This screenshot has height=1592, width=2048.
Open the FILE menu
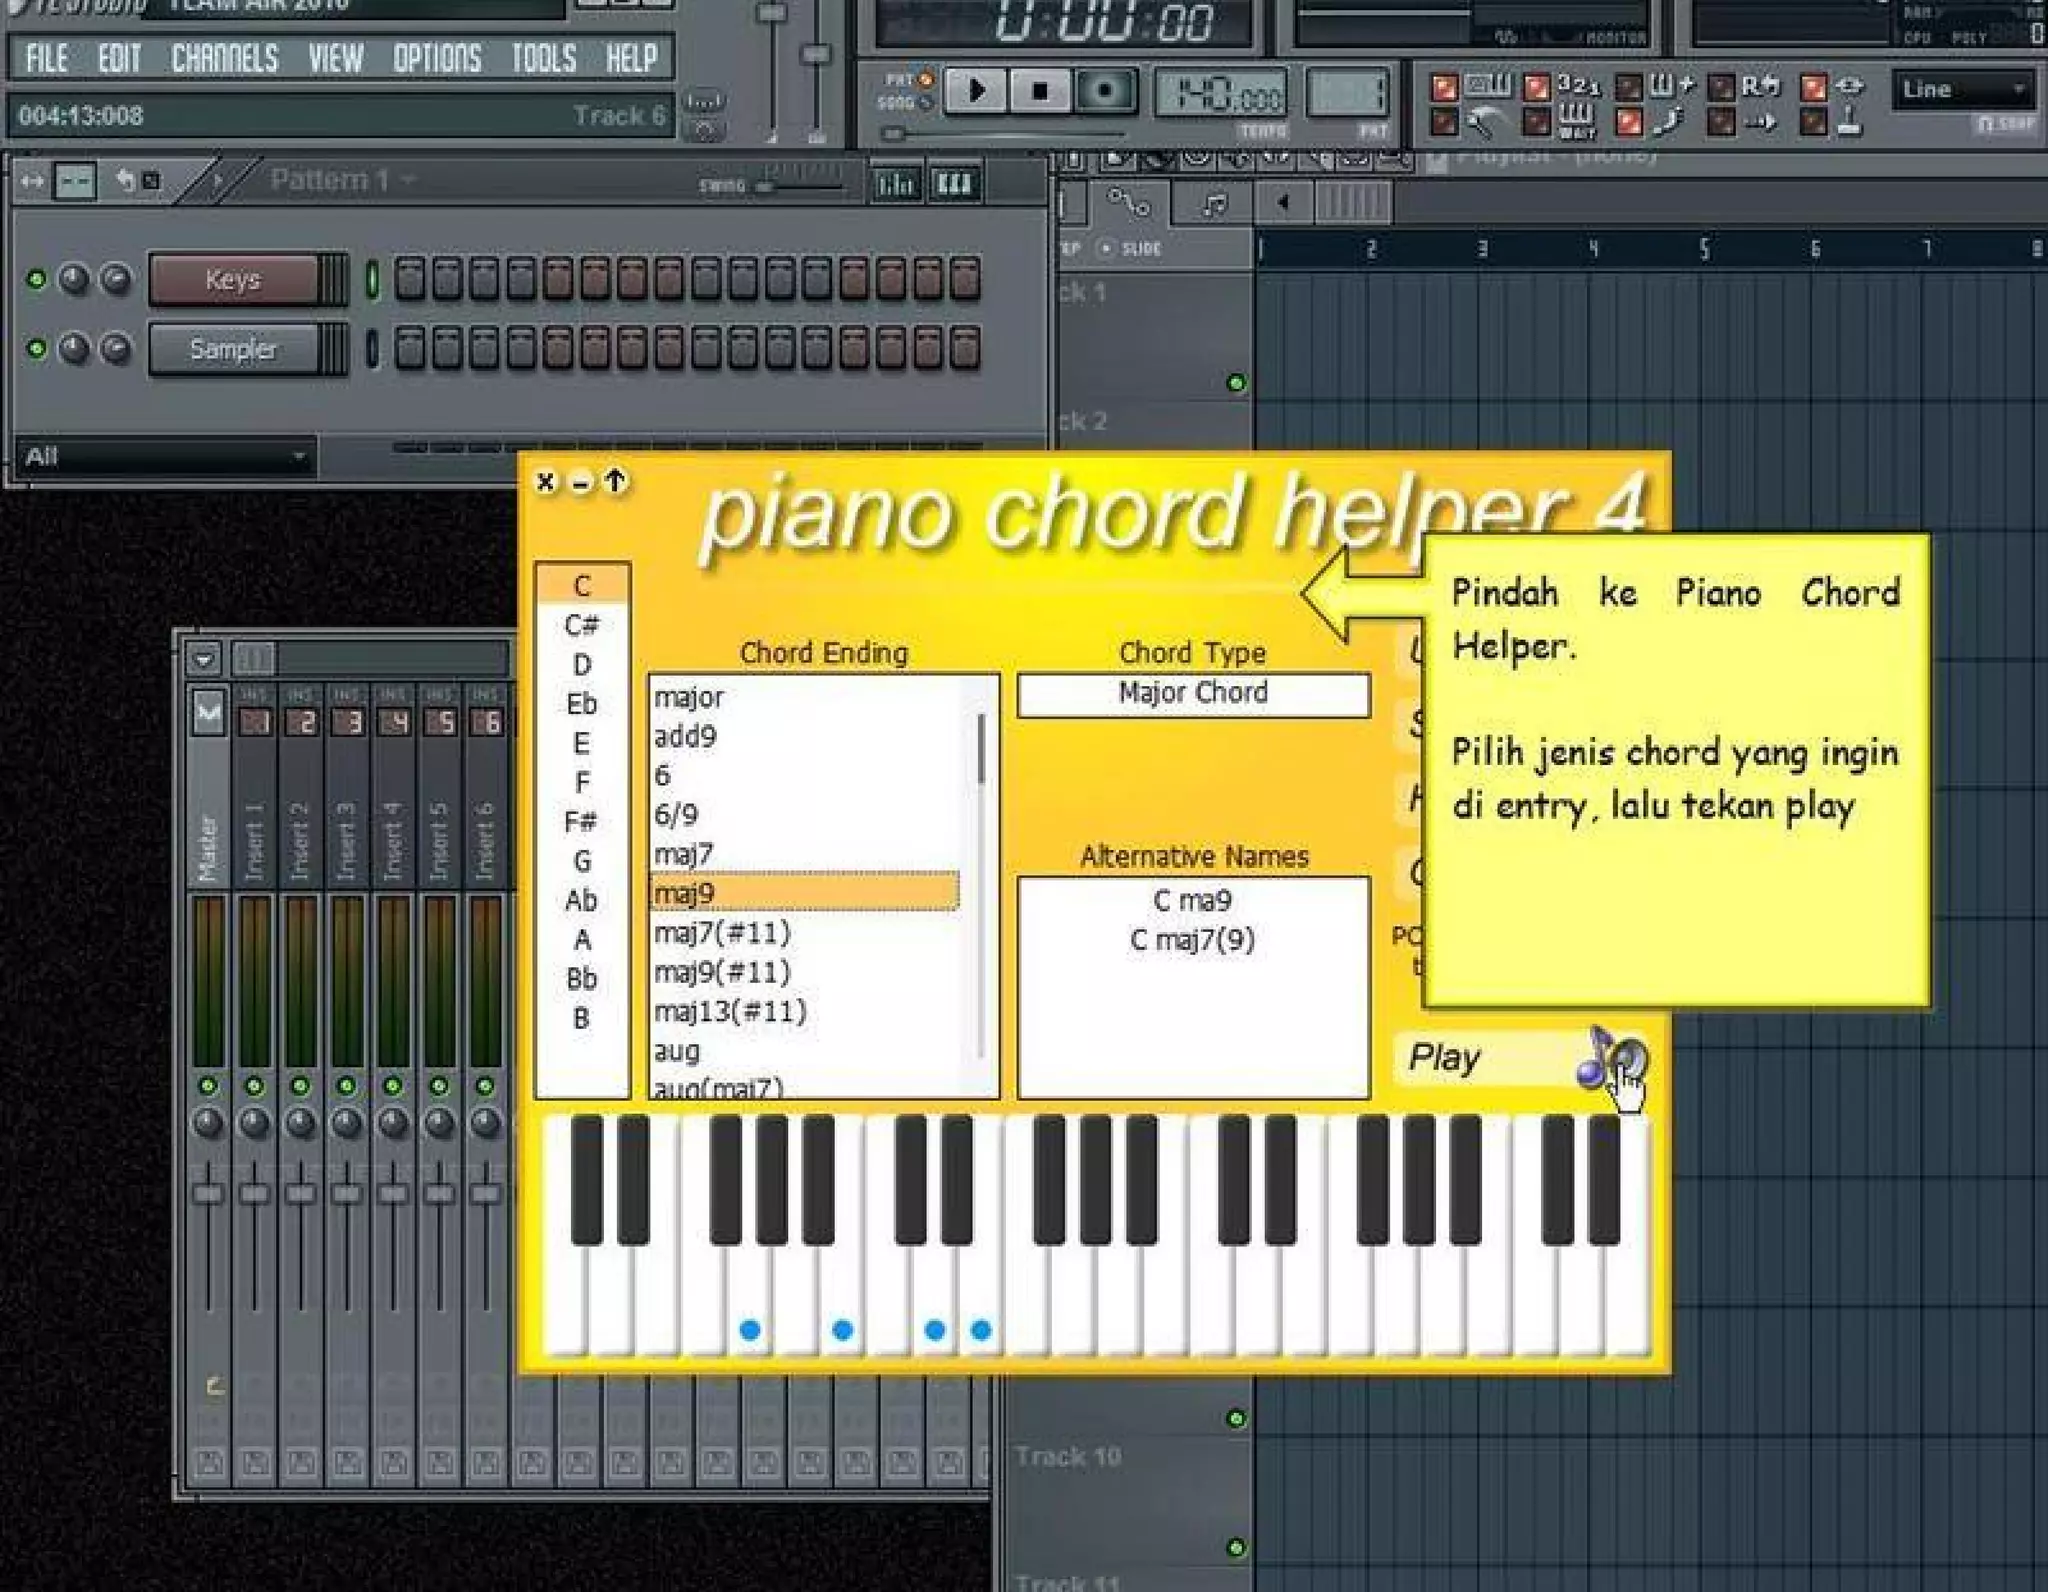(47, 59)
